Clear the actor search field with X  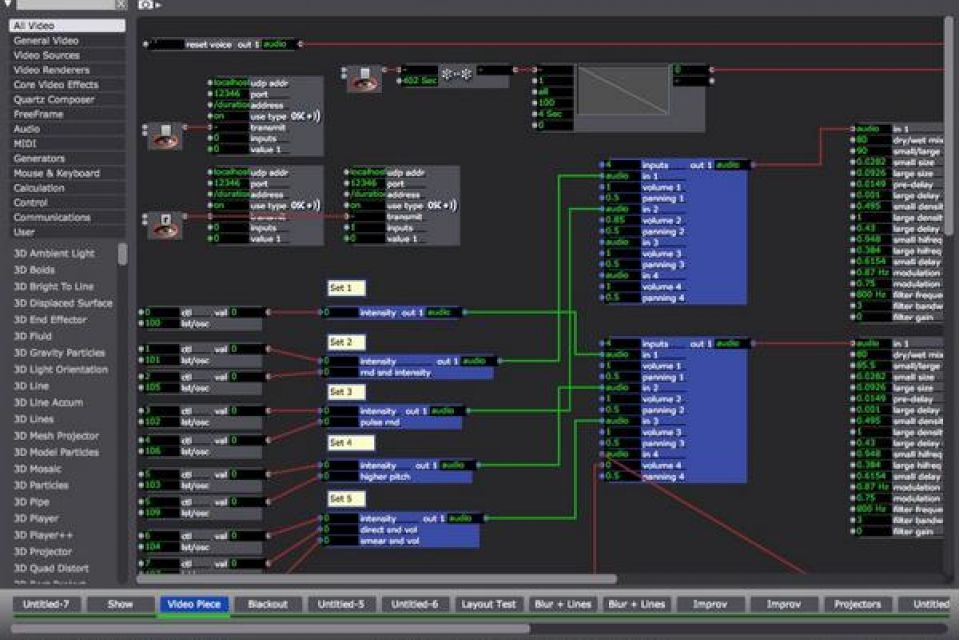(121, 5)
